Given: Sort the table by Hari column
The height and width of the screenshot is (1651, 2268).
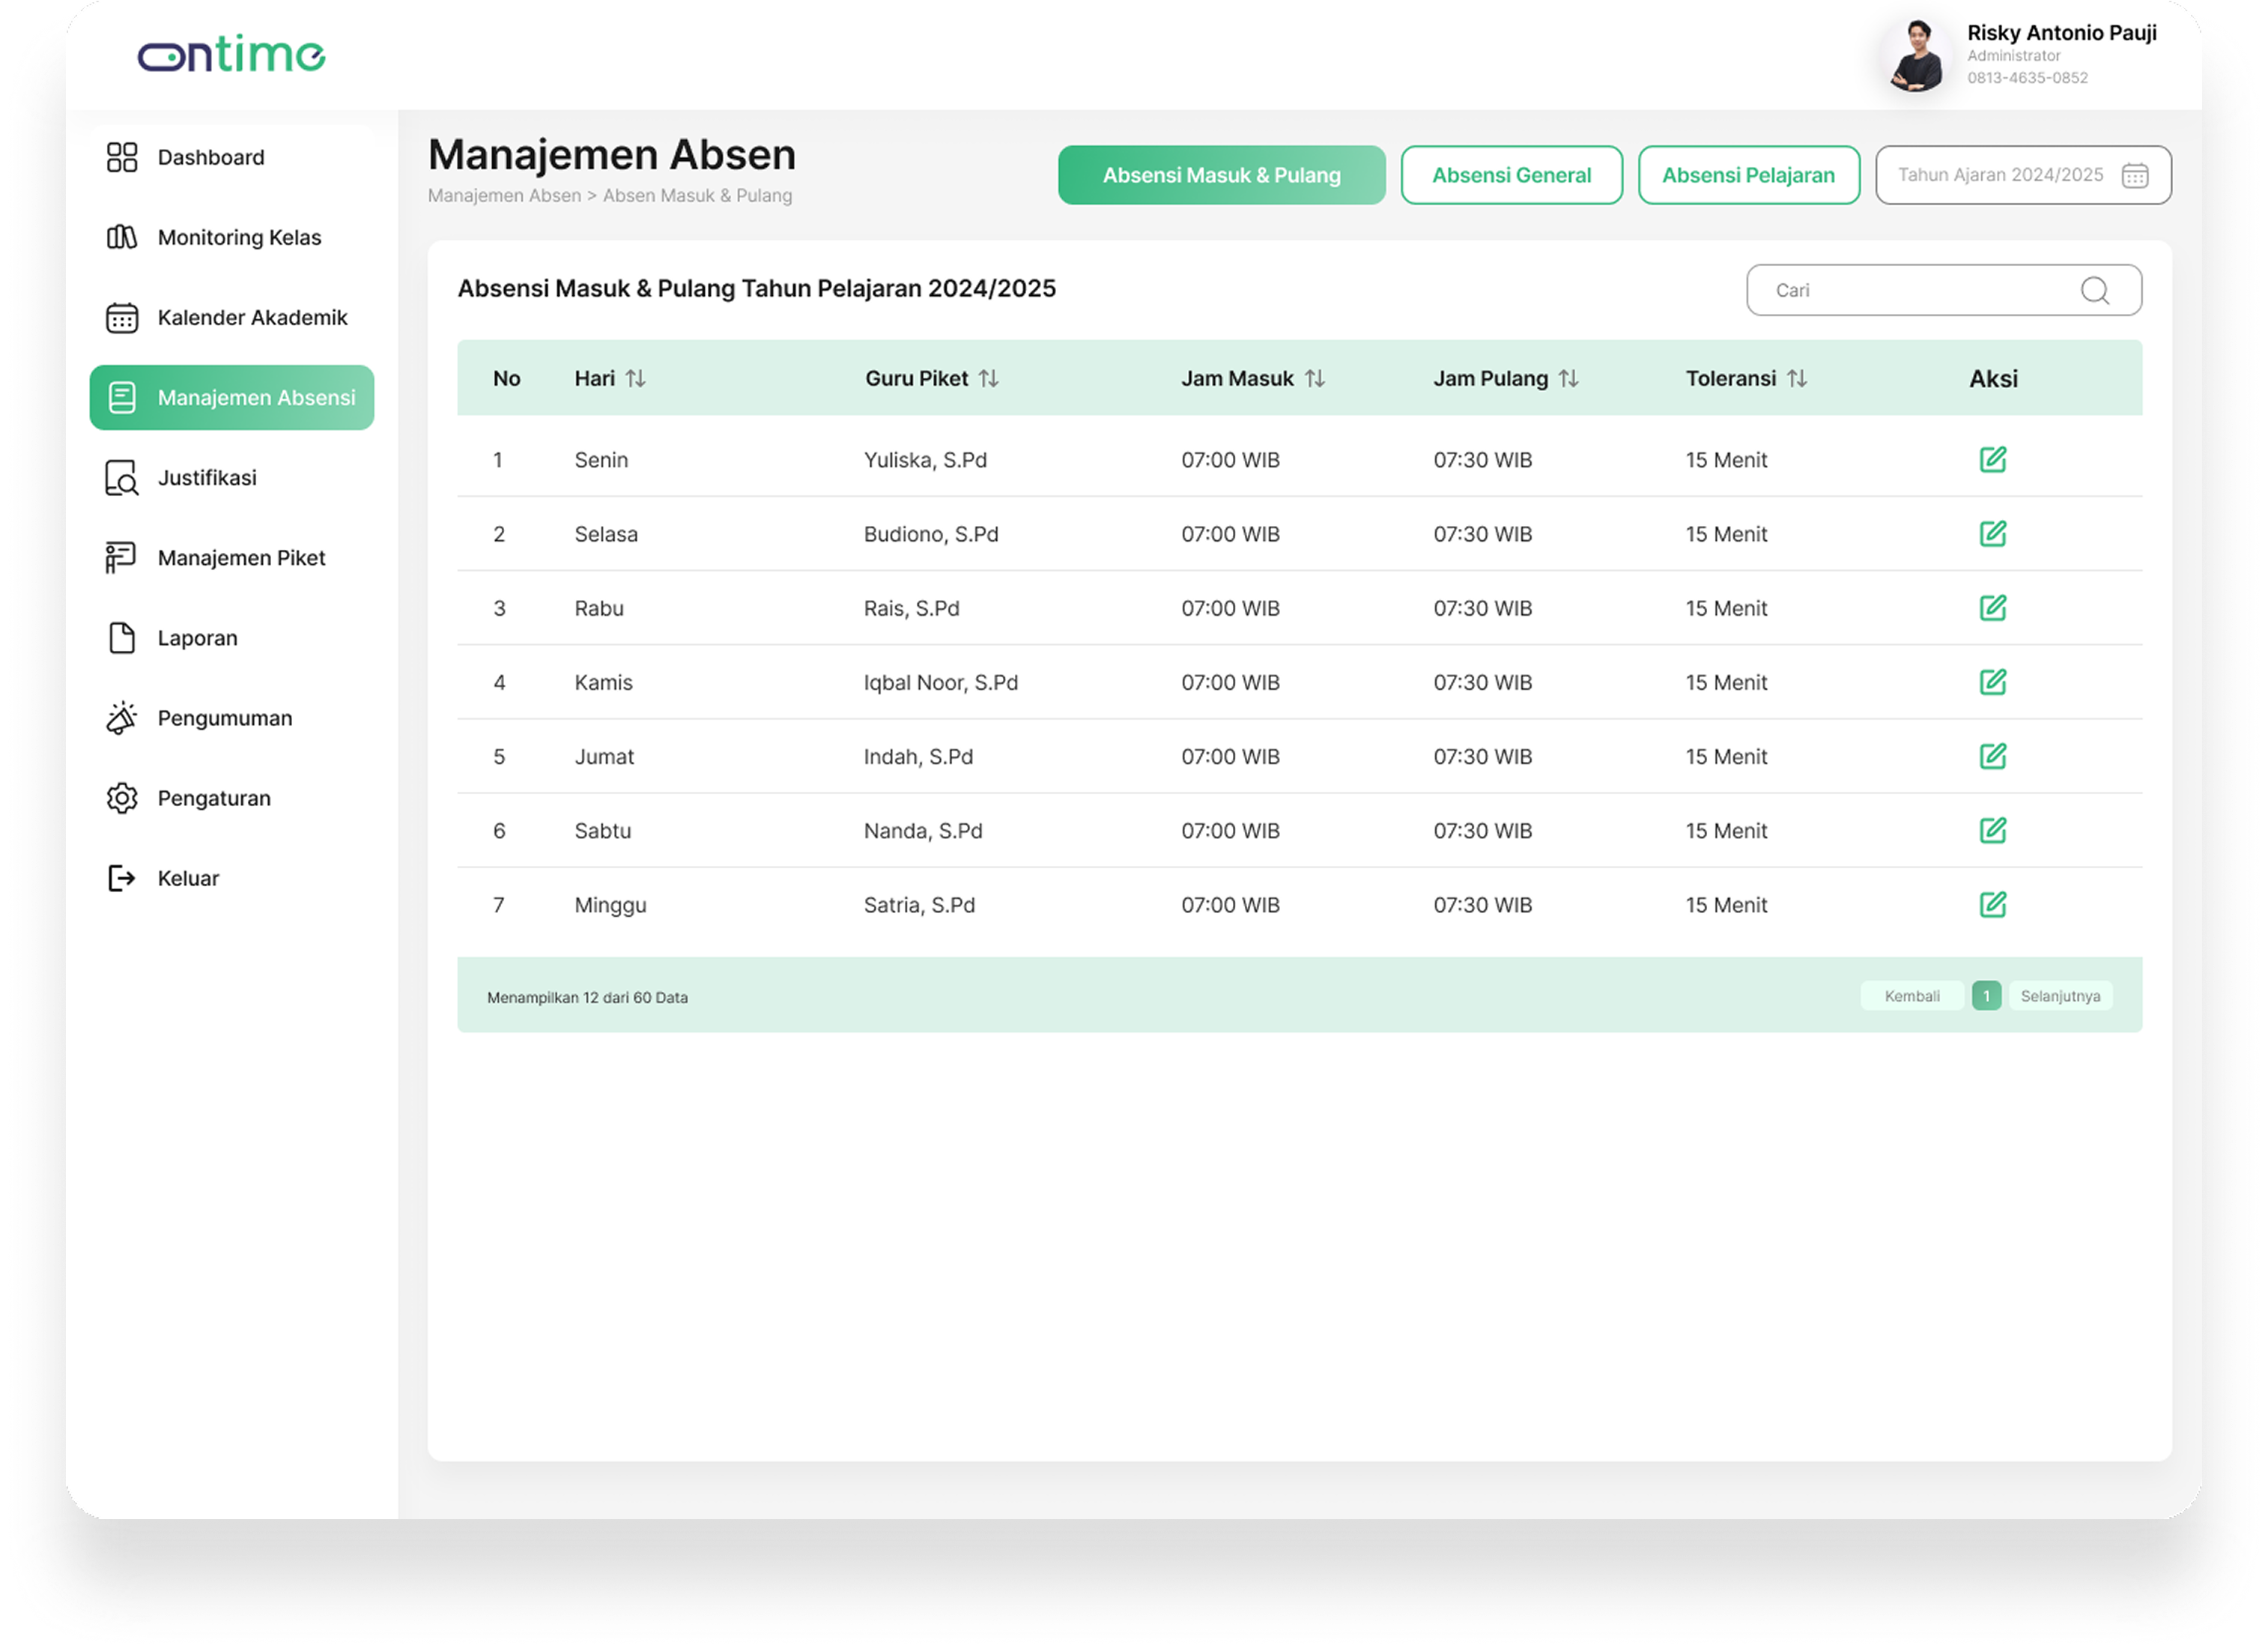Looking at the screenshot, I should [x=635, y=378].
